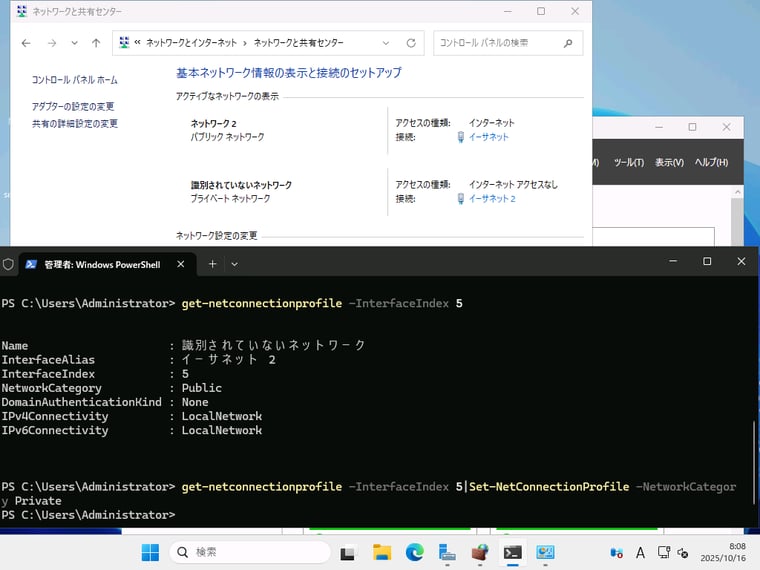Expand the address bar history dropdown

click(x=386, y=43)
